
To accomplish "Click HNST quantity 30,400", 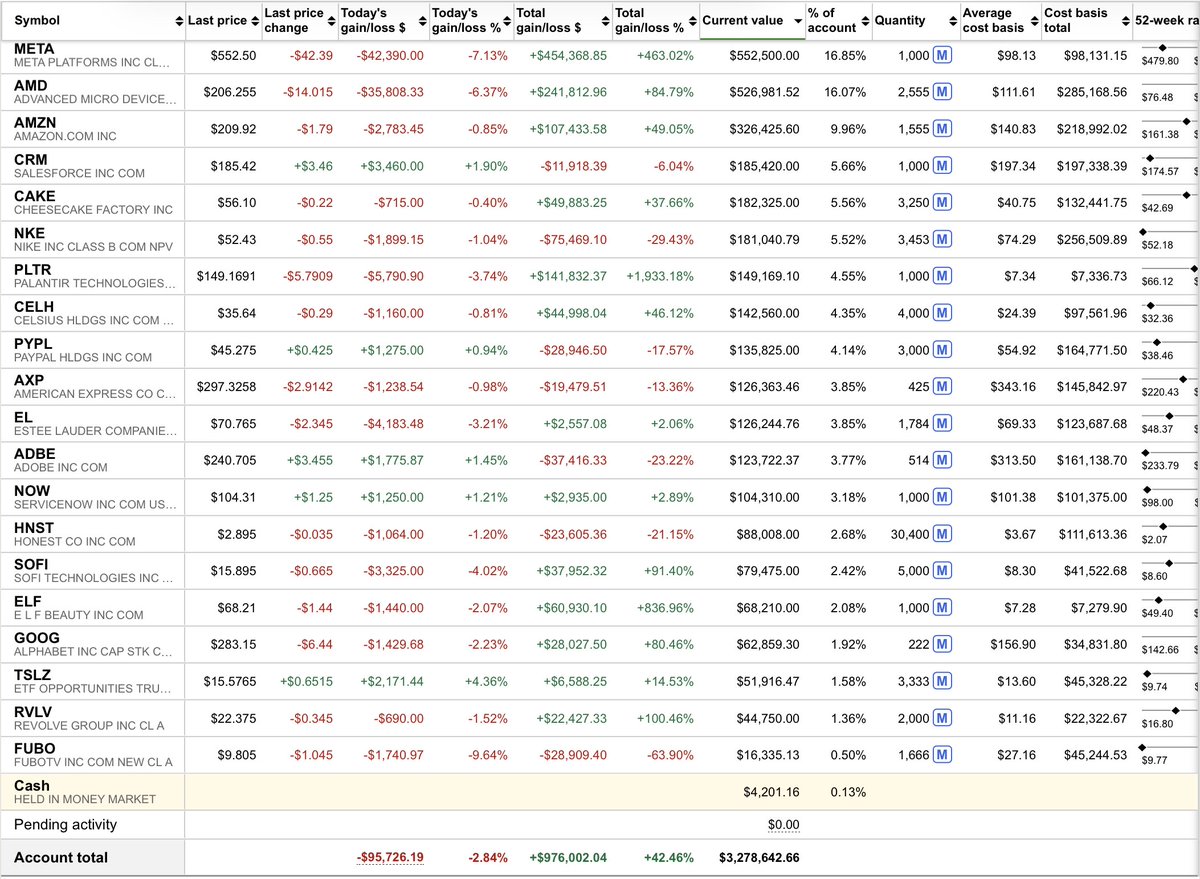I will pos(910,535).
